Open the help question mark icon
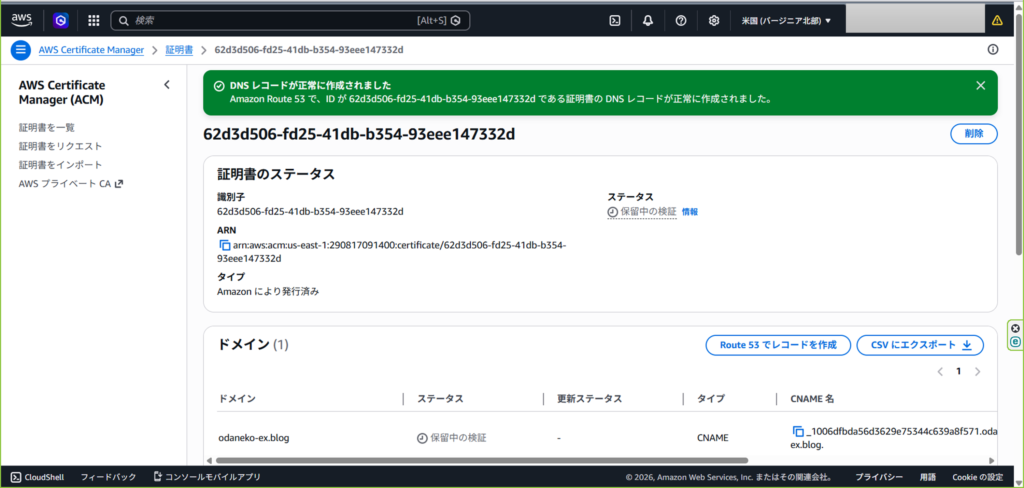1024x488 pixels. tap(680, 20)
